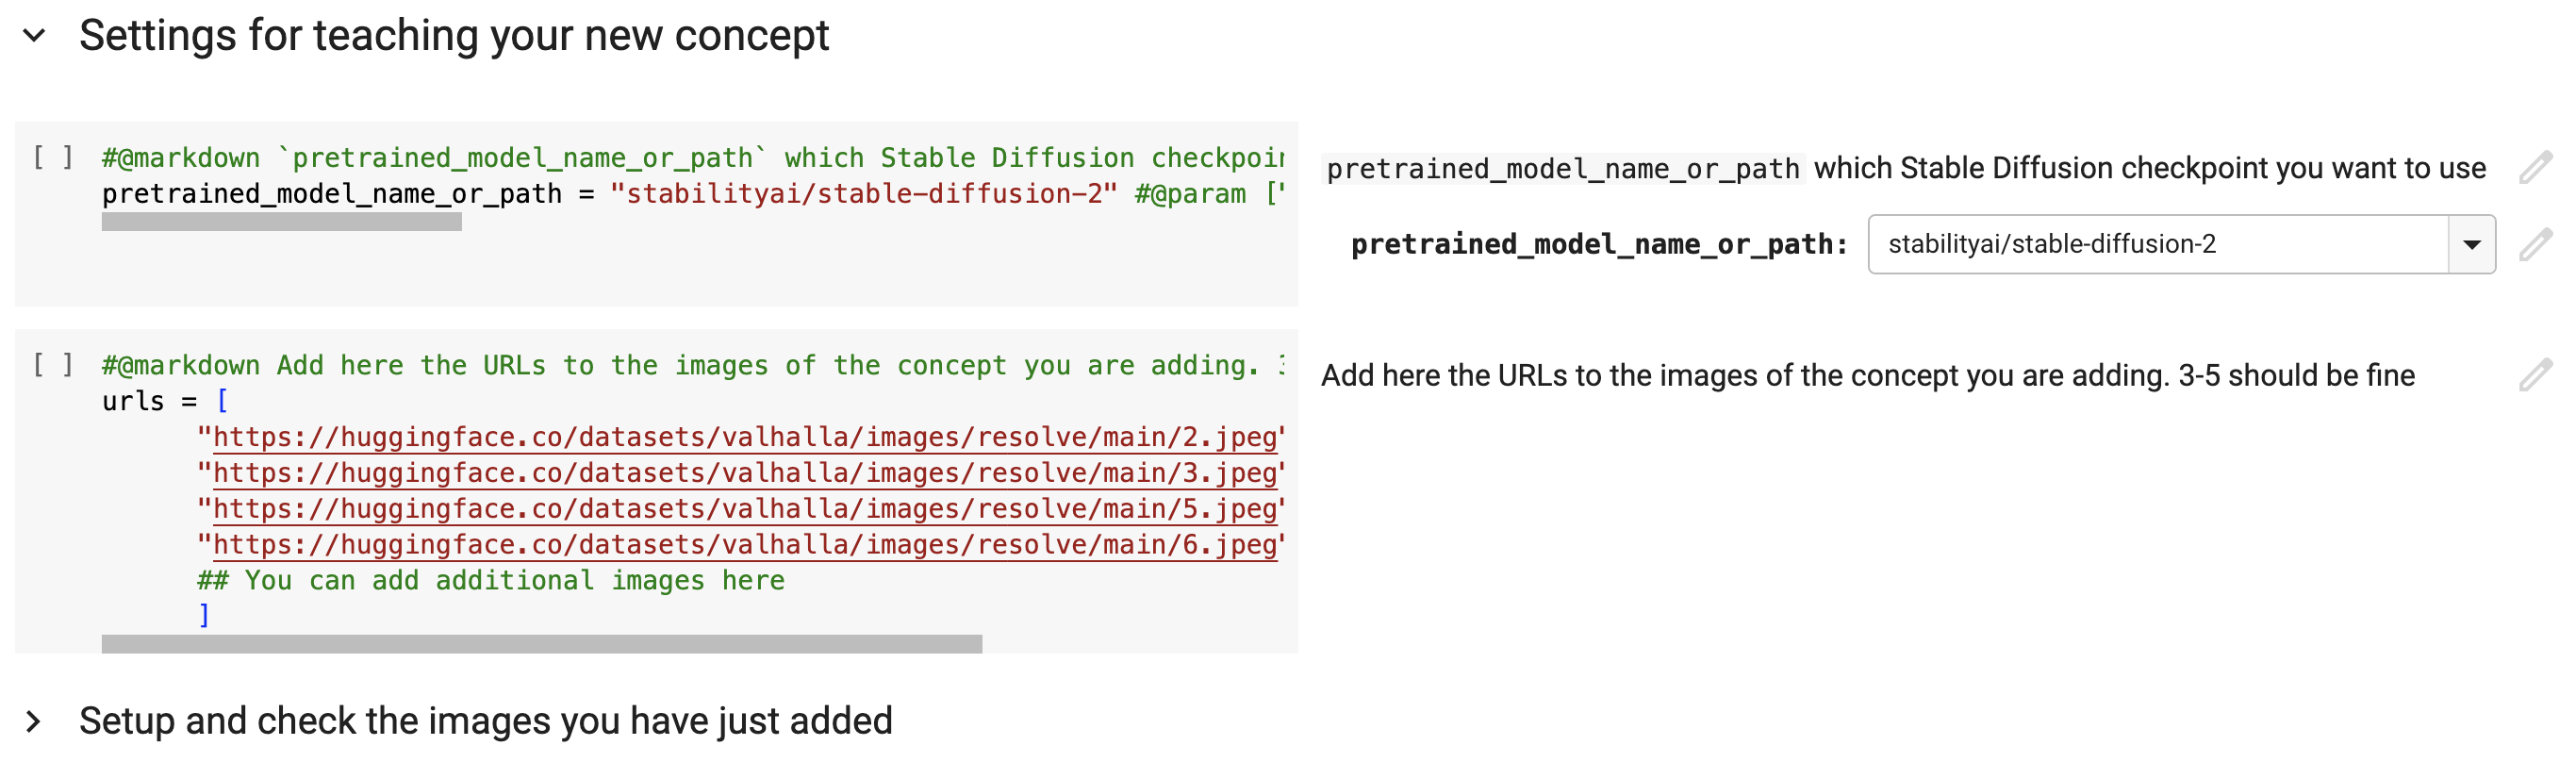This screenshot has width=2576, height=762.
Task: Collapse the Settings for teaching section
Action: (34, 36)
